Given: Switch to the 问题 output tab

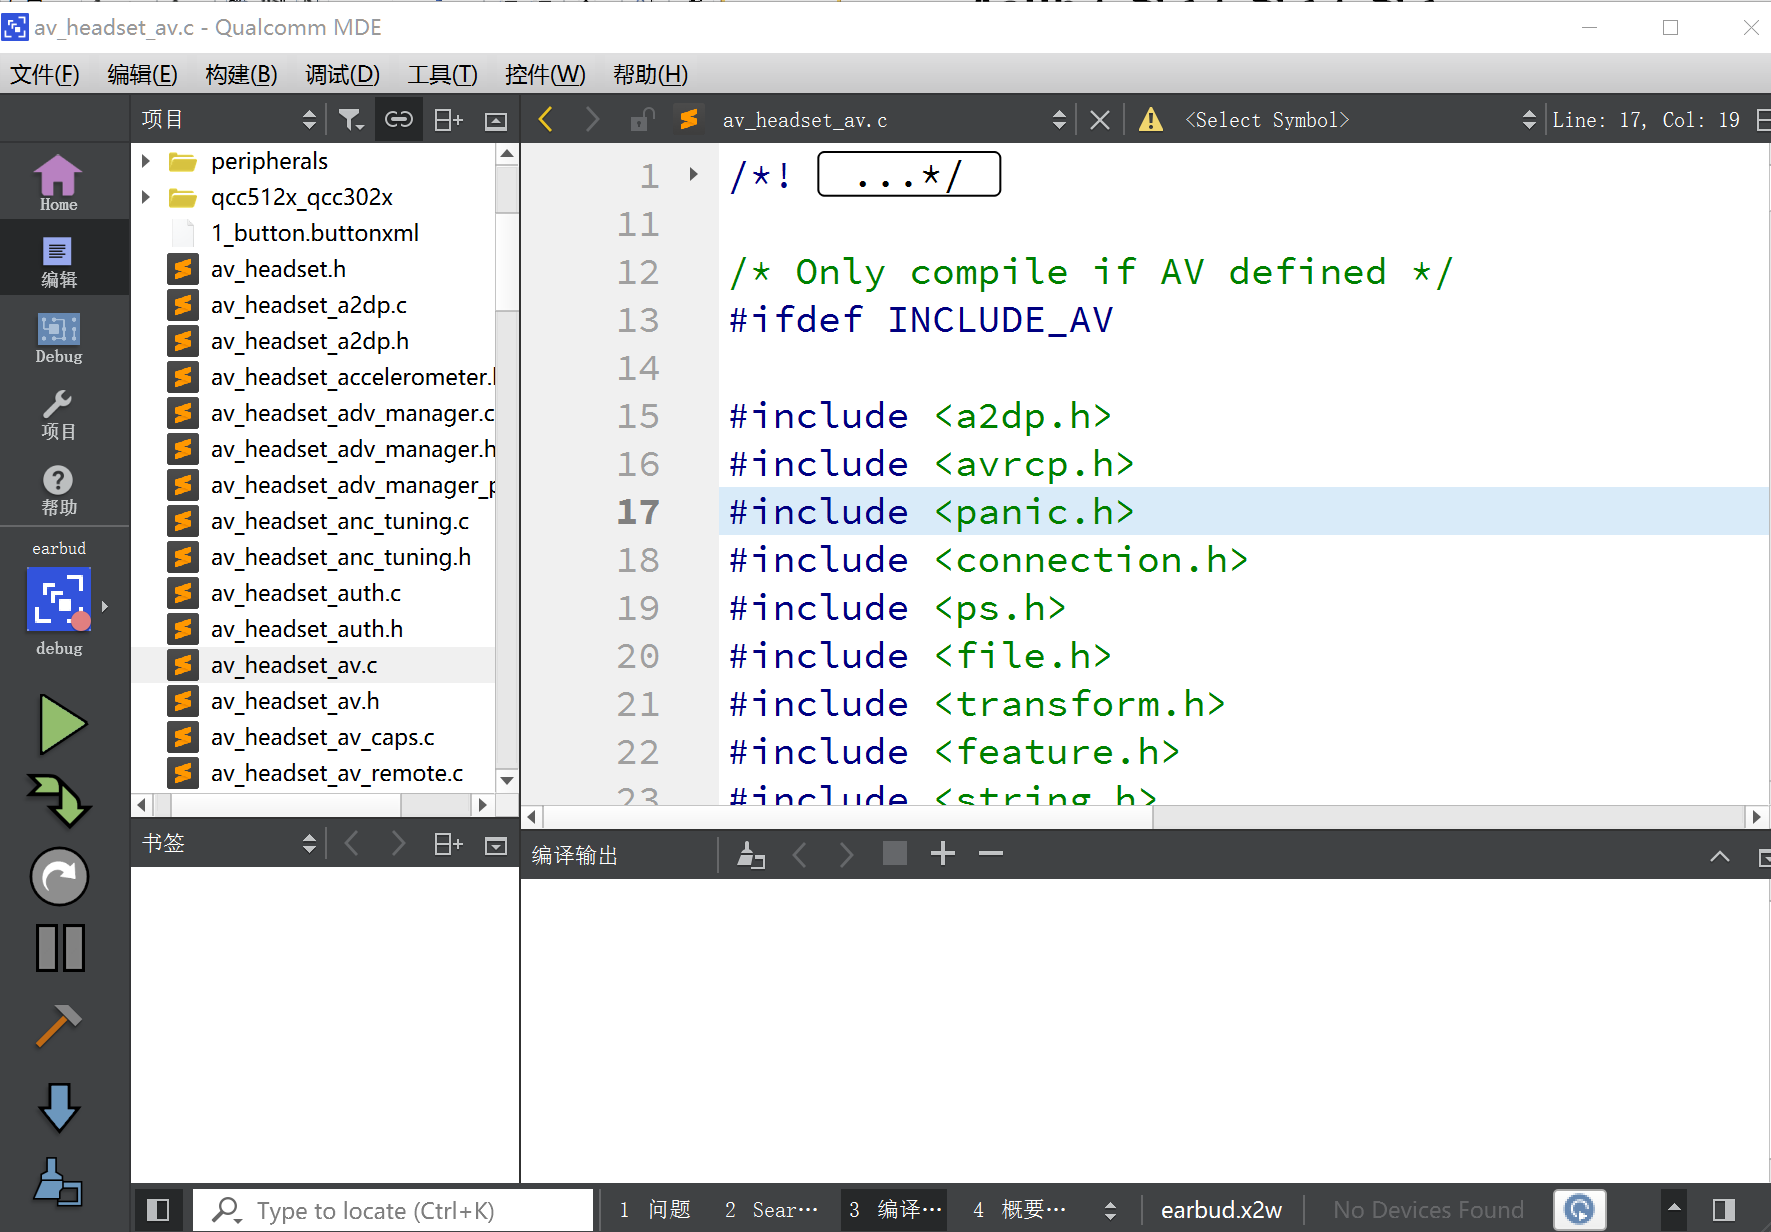Looking at the screenshot, I should (656, 1210).
